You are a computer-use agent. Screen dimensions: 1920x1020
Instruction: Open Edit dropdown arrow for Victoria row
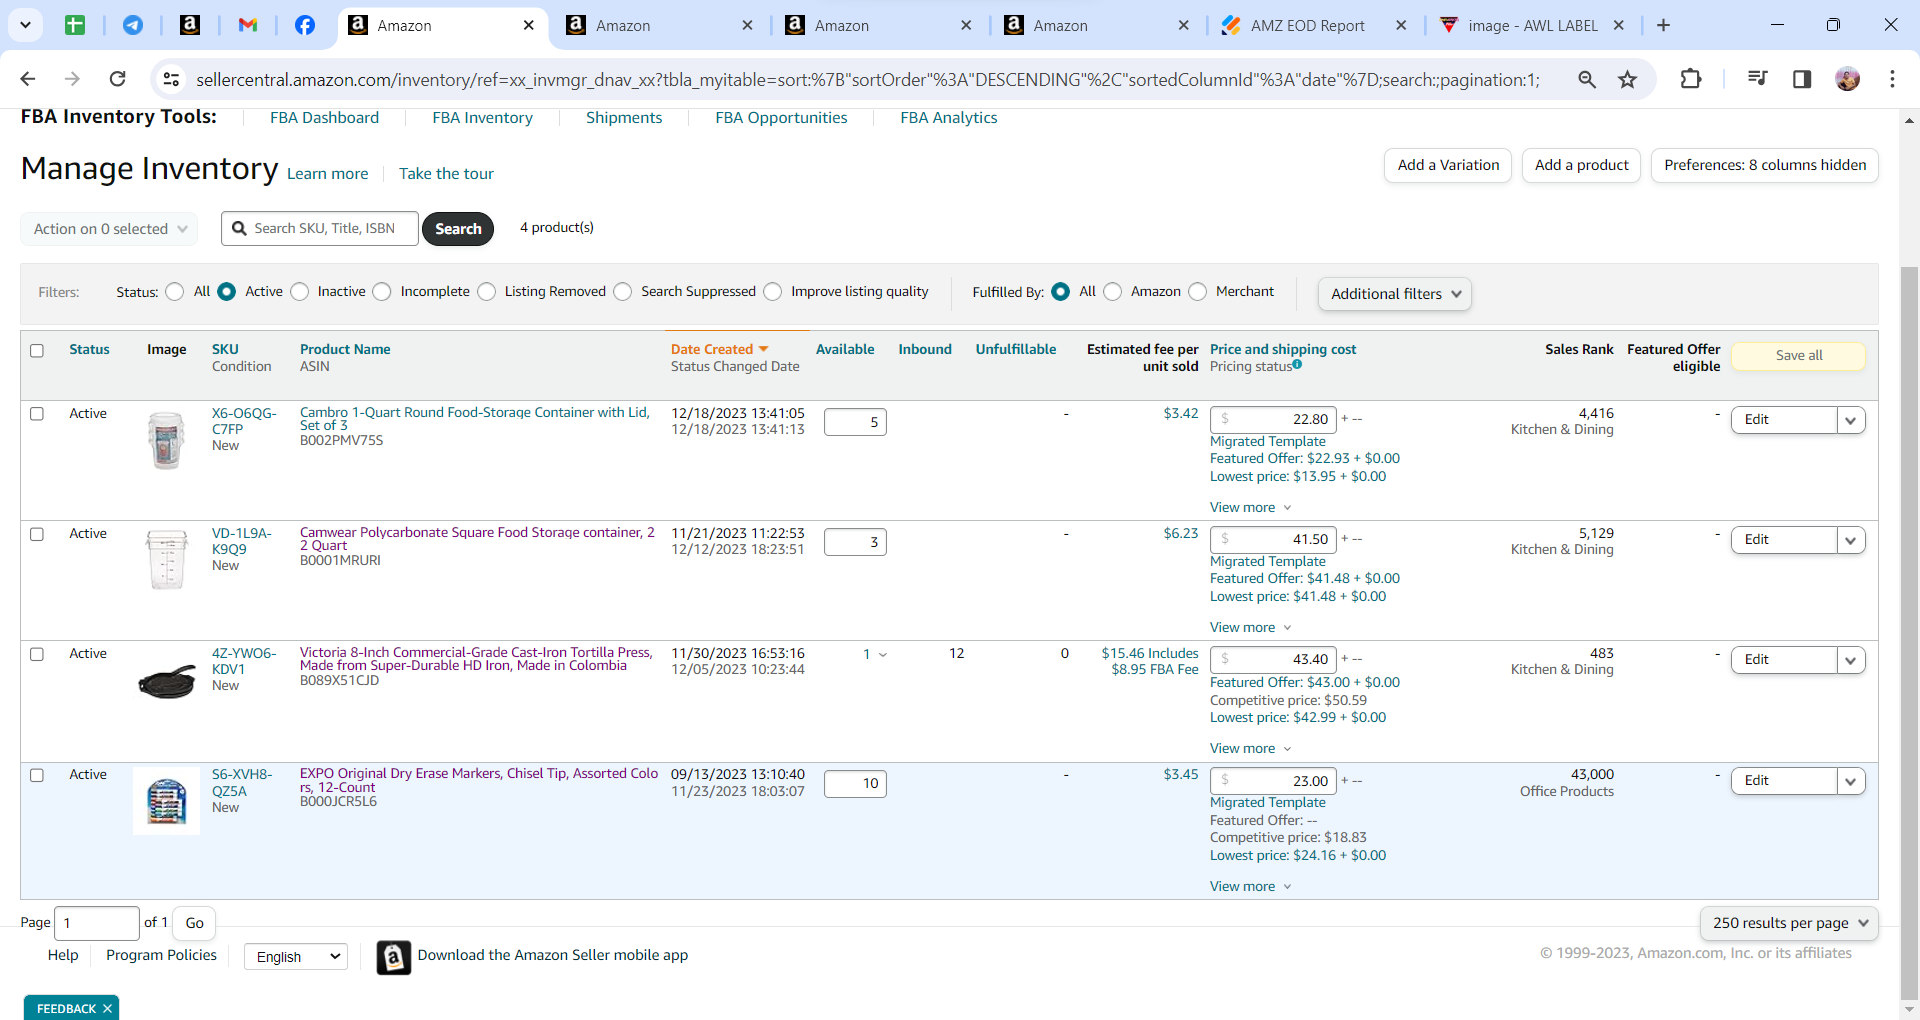(x=1851, y=660)
